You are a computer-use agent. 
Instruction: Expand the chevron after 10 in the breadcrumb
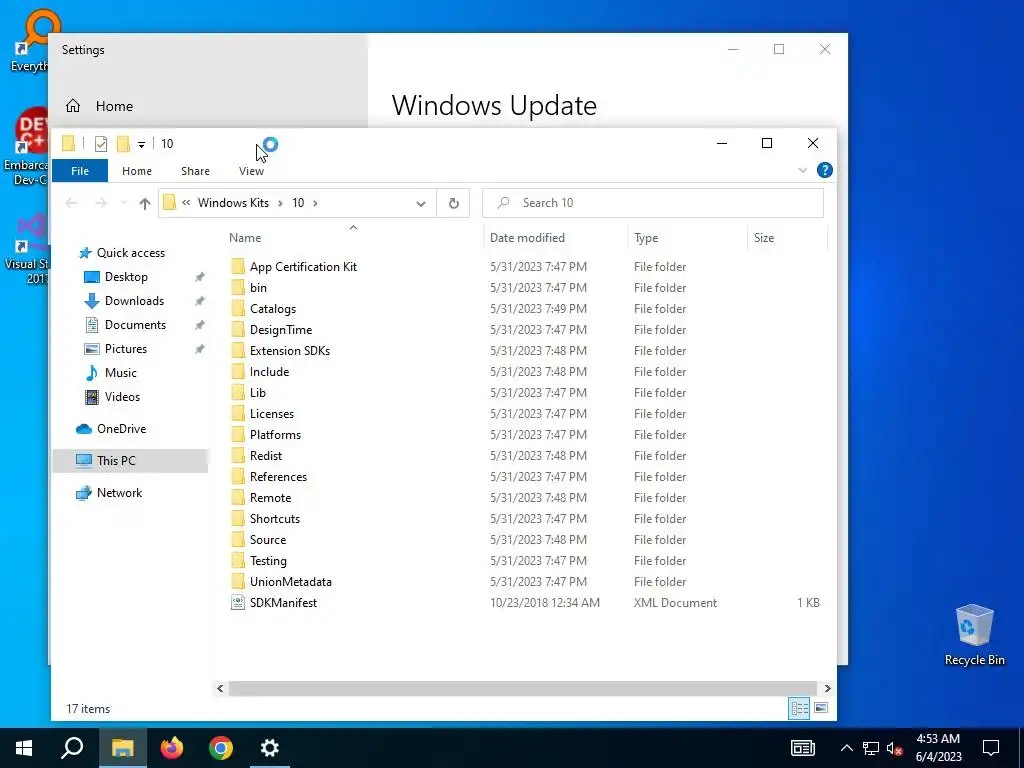click(x=315, y=203)
